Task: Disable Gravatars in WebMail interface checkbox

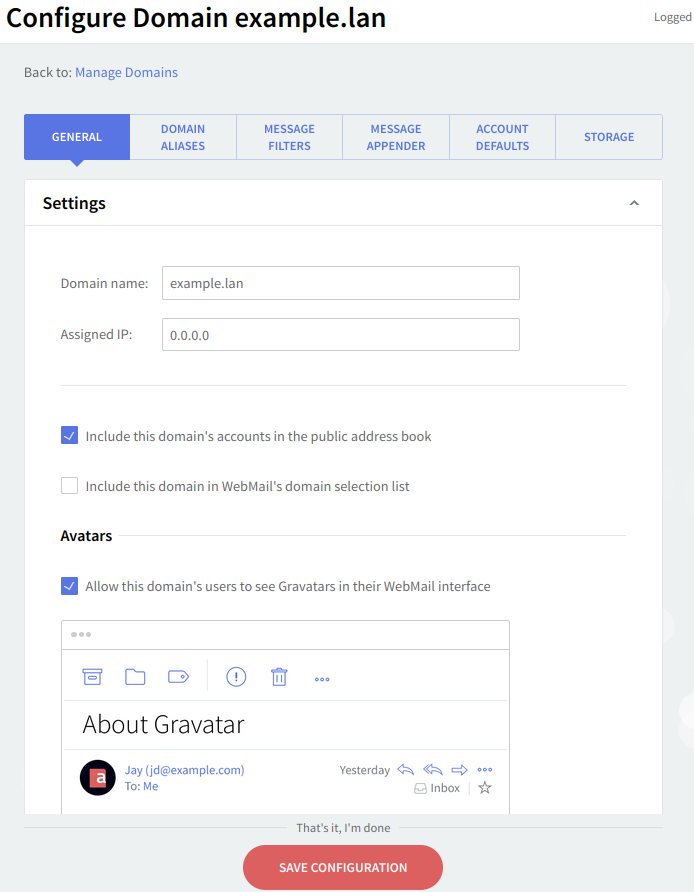Action: point(69,586)
